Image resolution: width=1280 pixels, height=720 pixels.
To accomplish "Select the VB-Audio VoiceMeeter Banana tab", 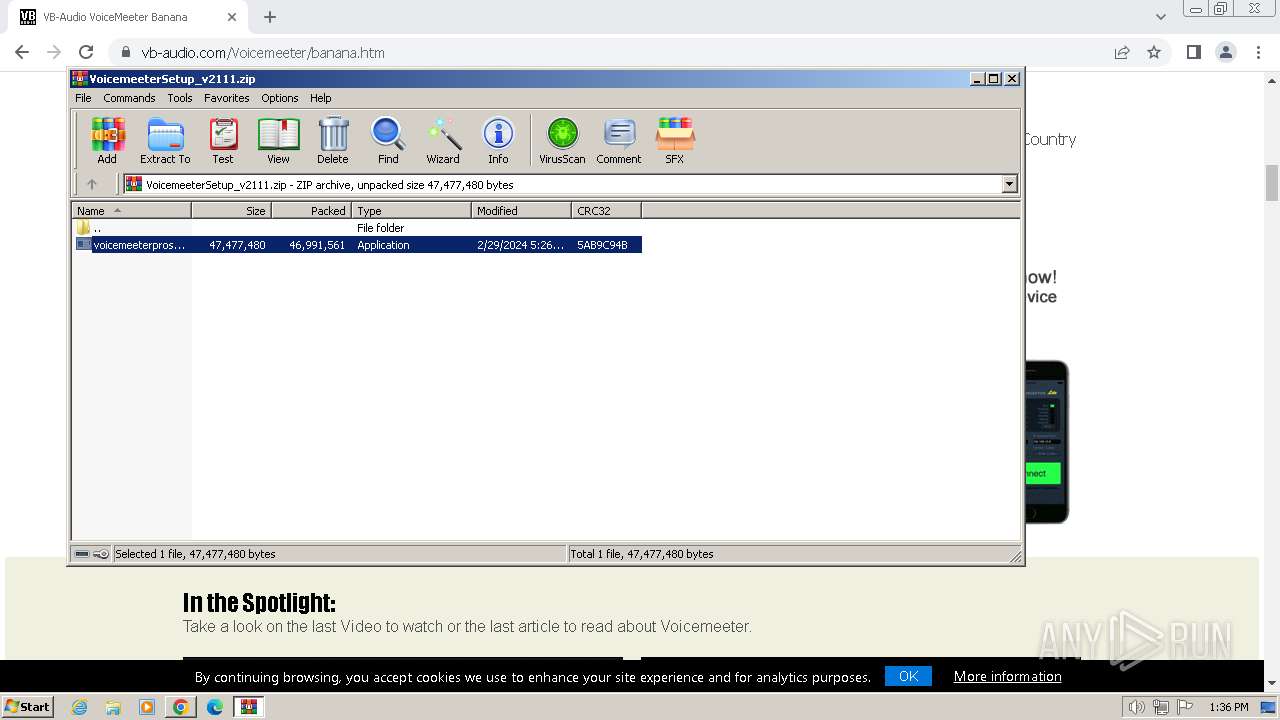I will click(x=129, y=17).
